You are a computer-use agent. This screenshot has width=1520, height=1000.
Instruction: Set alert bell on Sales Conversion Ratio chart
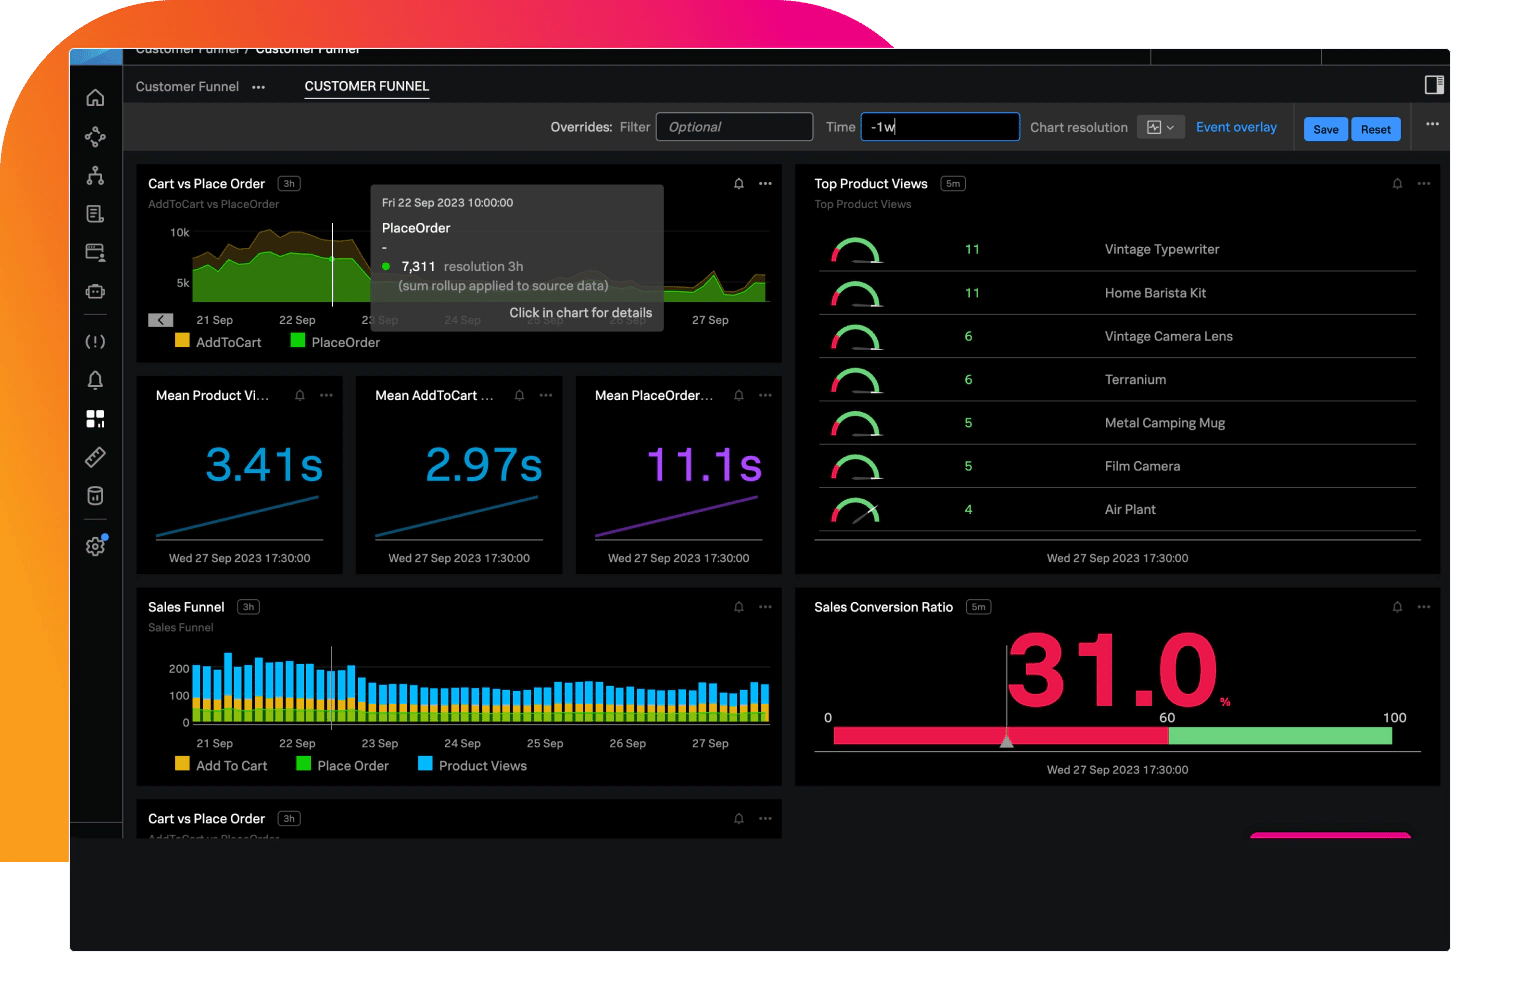tap(1397, 607)
